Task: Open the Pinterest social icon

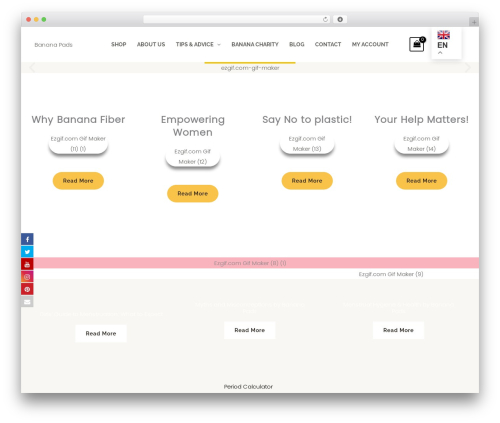Action: pos(27,289)
